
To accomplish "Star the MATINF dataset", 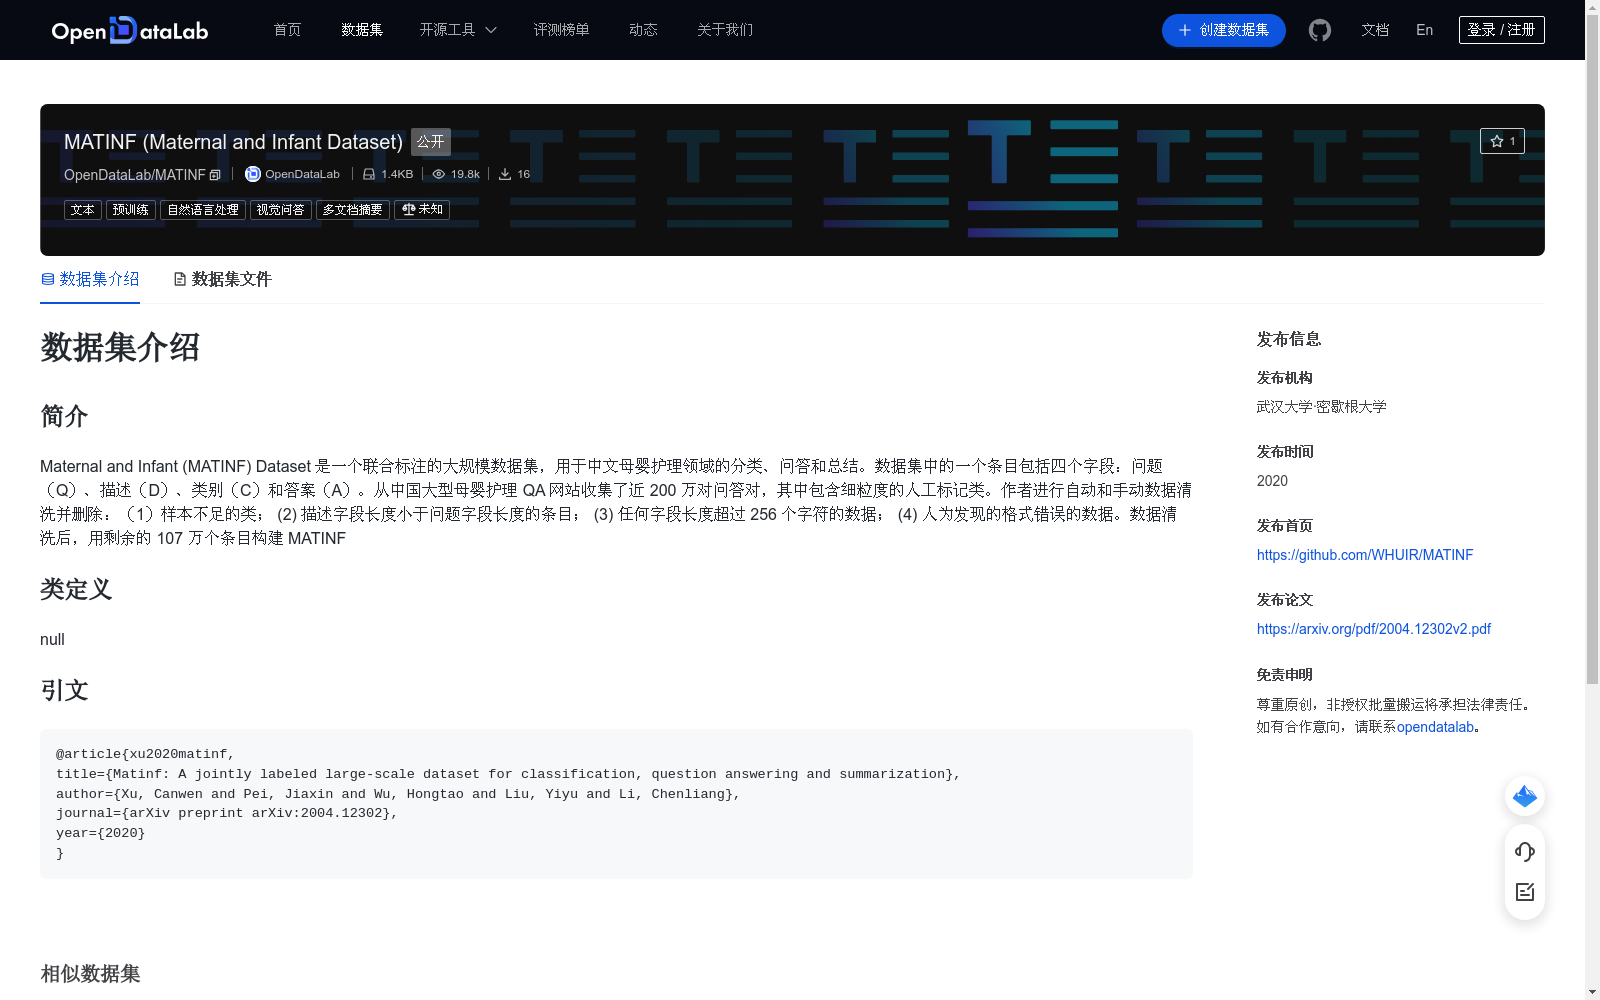I will point(1502,141).
